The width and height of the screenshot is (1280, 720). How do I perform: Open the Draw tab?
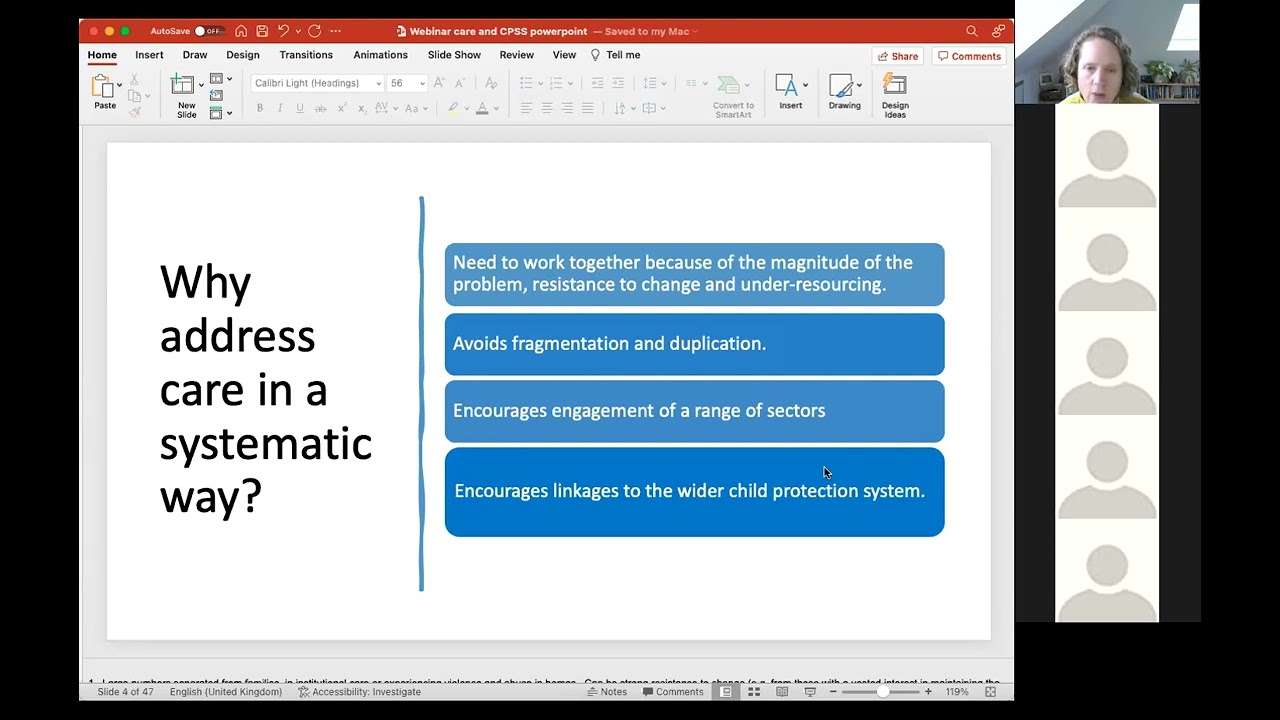click(x=195, y=55)
